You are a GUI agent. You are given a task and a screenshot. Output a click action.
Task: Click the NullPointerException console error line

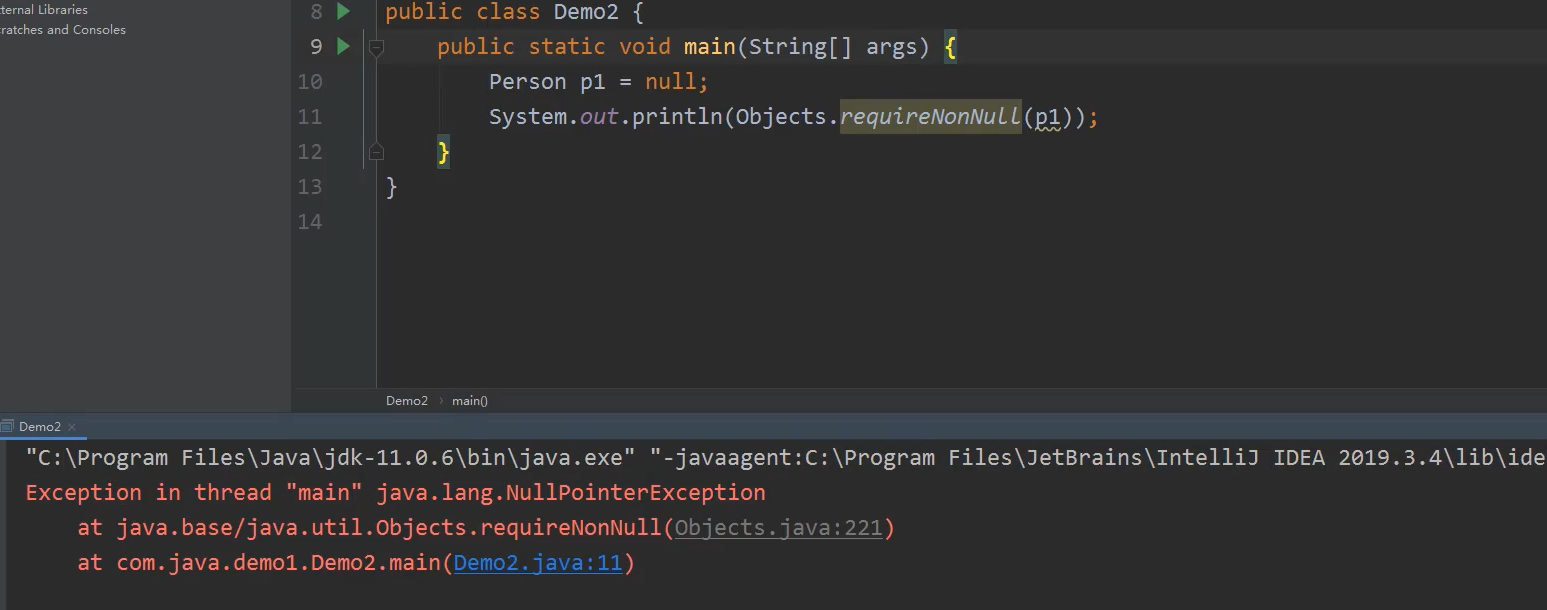pyautogui.click(x=396, y=493)
